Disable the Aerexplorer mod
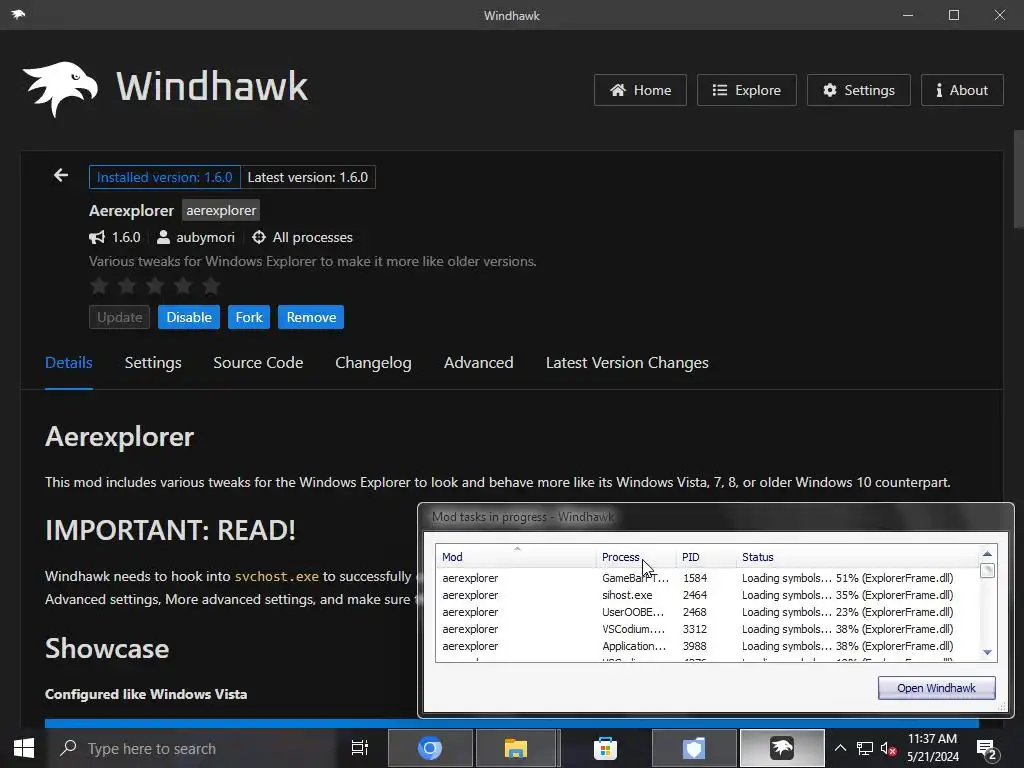This screenshot has height=768, width=1024. click(189, 317)
